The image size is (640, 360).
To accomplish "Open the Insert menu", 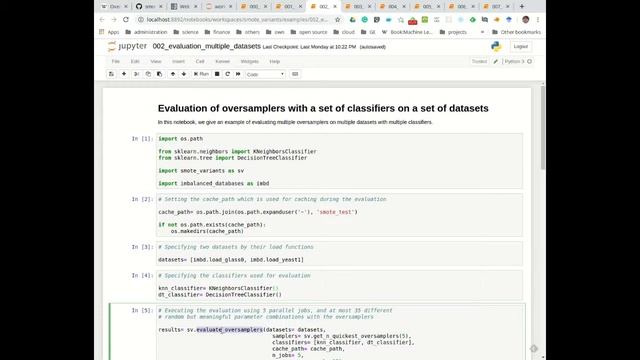I will (x=178, y=62).
